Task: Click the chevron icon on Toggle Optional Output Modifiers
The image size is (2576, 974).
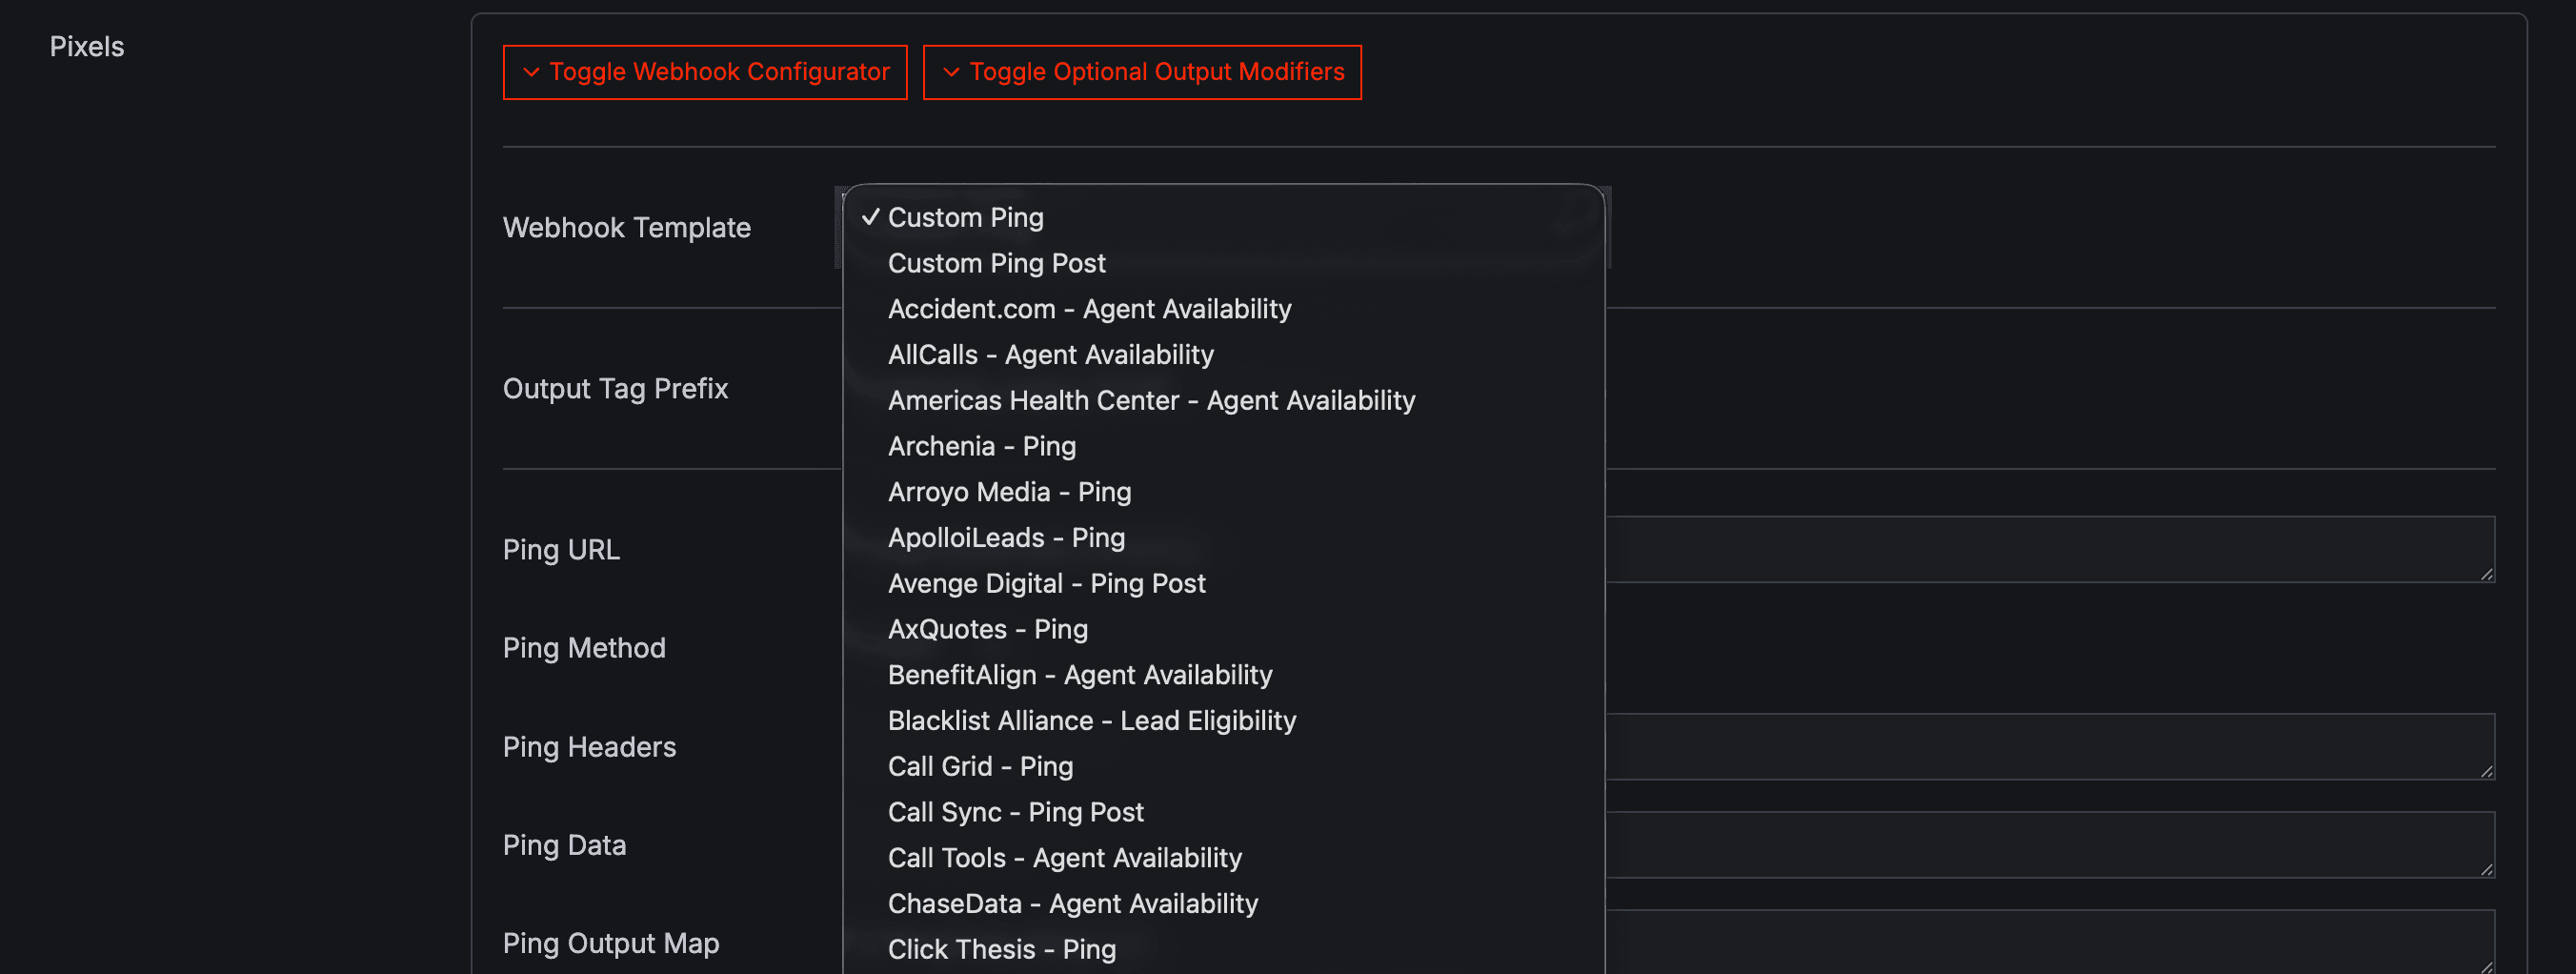Action: click(950, 71)
